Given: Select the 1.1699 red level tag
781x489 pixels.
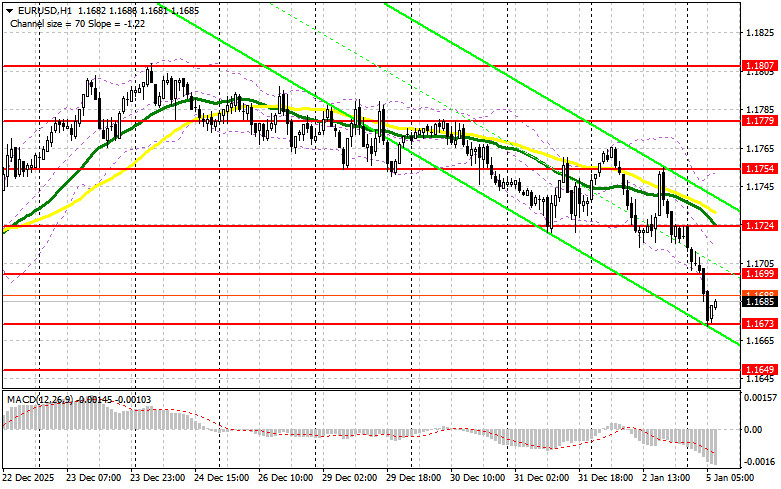Looking at the screenshot, I should [758, 273].
